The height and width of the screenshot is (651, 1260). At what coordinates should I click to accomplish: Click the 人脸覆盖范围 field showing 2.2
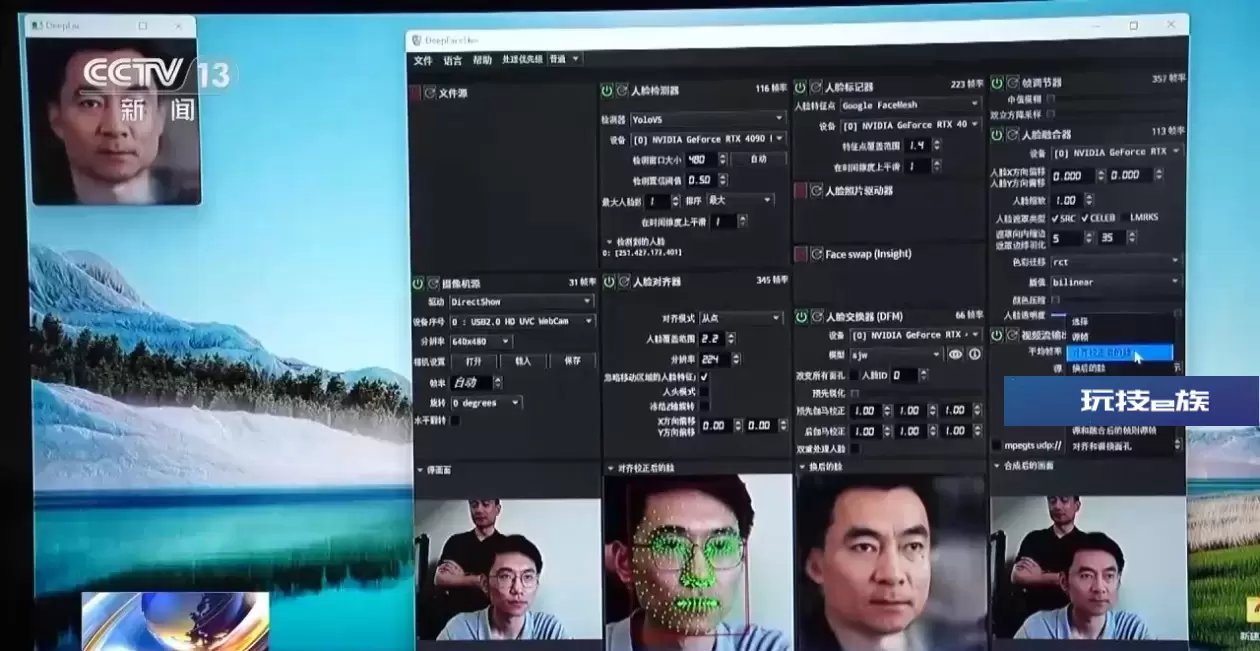point(718,339)
